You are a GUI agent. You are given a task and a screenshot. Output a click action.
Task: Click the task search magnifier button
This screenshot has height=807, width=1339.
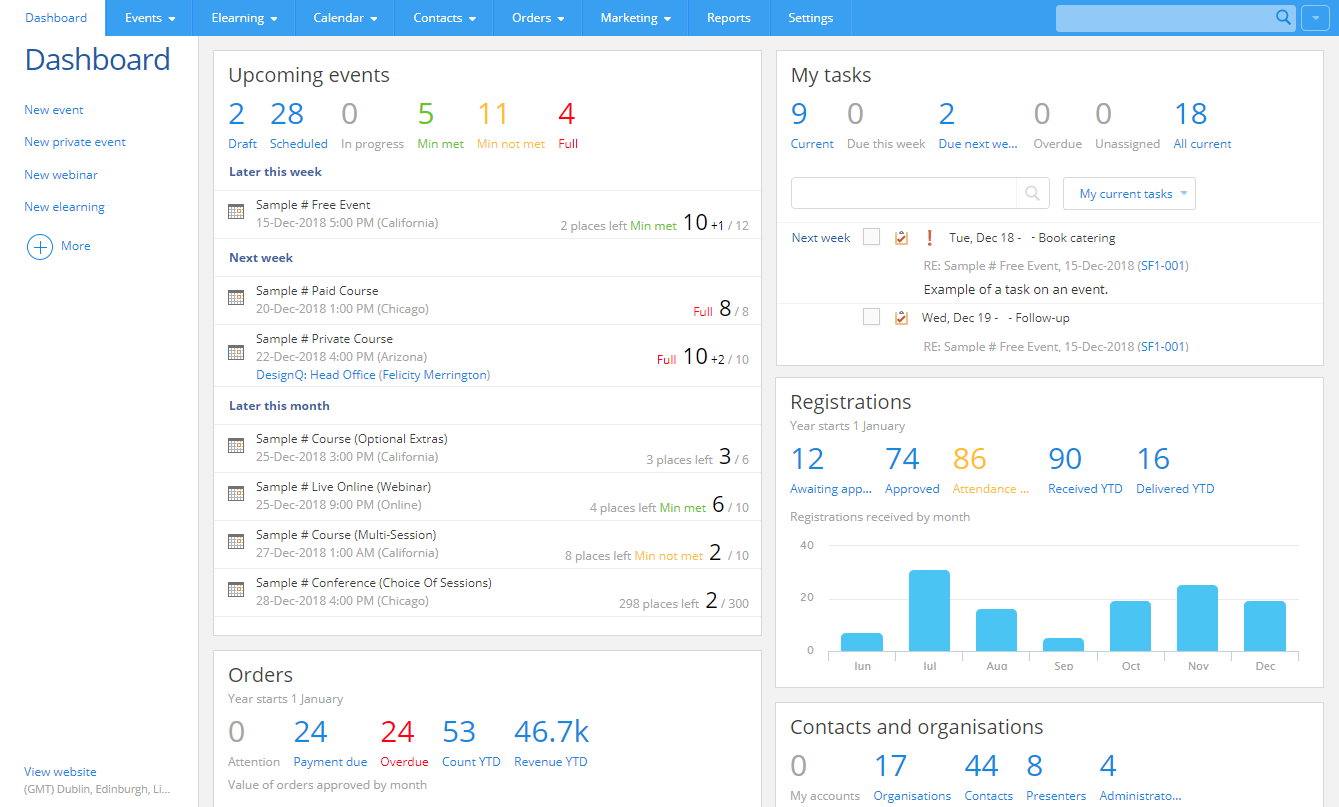(x=1033, y=193)
